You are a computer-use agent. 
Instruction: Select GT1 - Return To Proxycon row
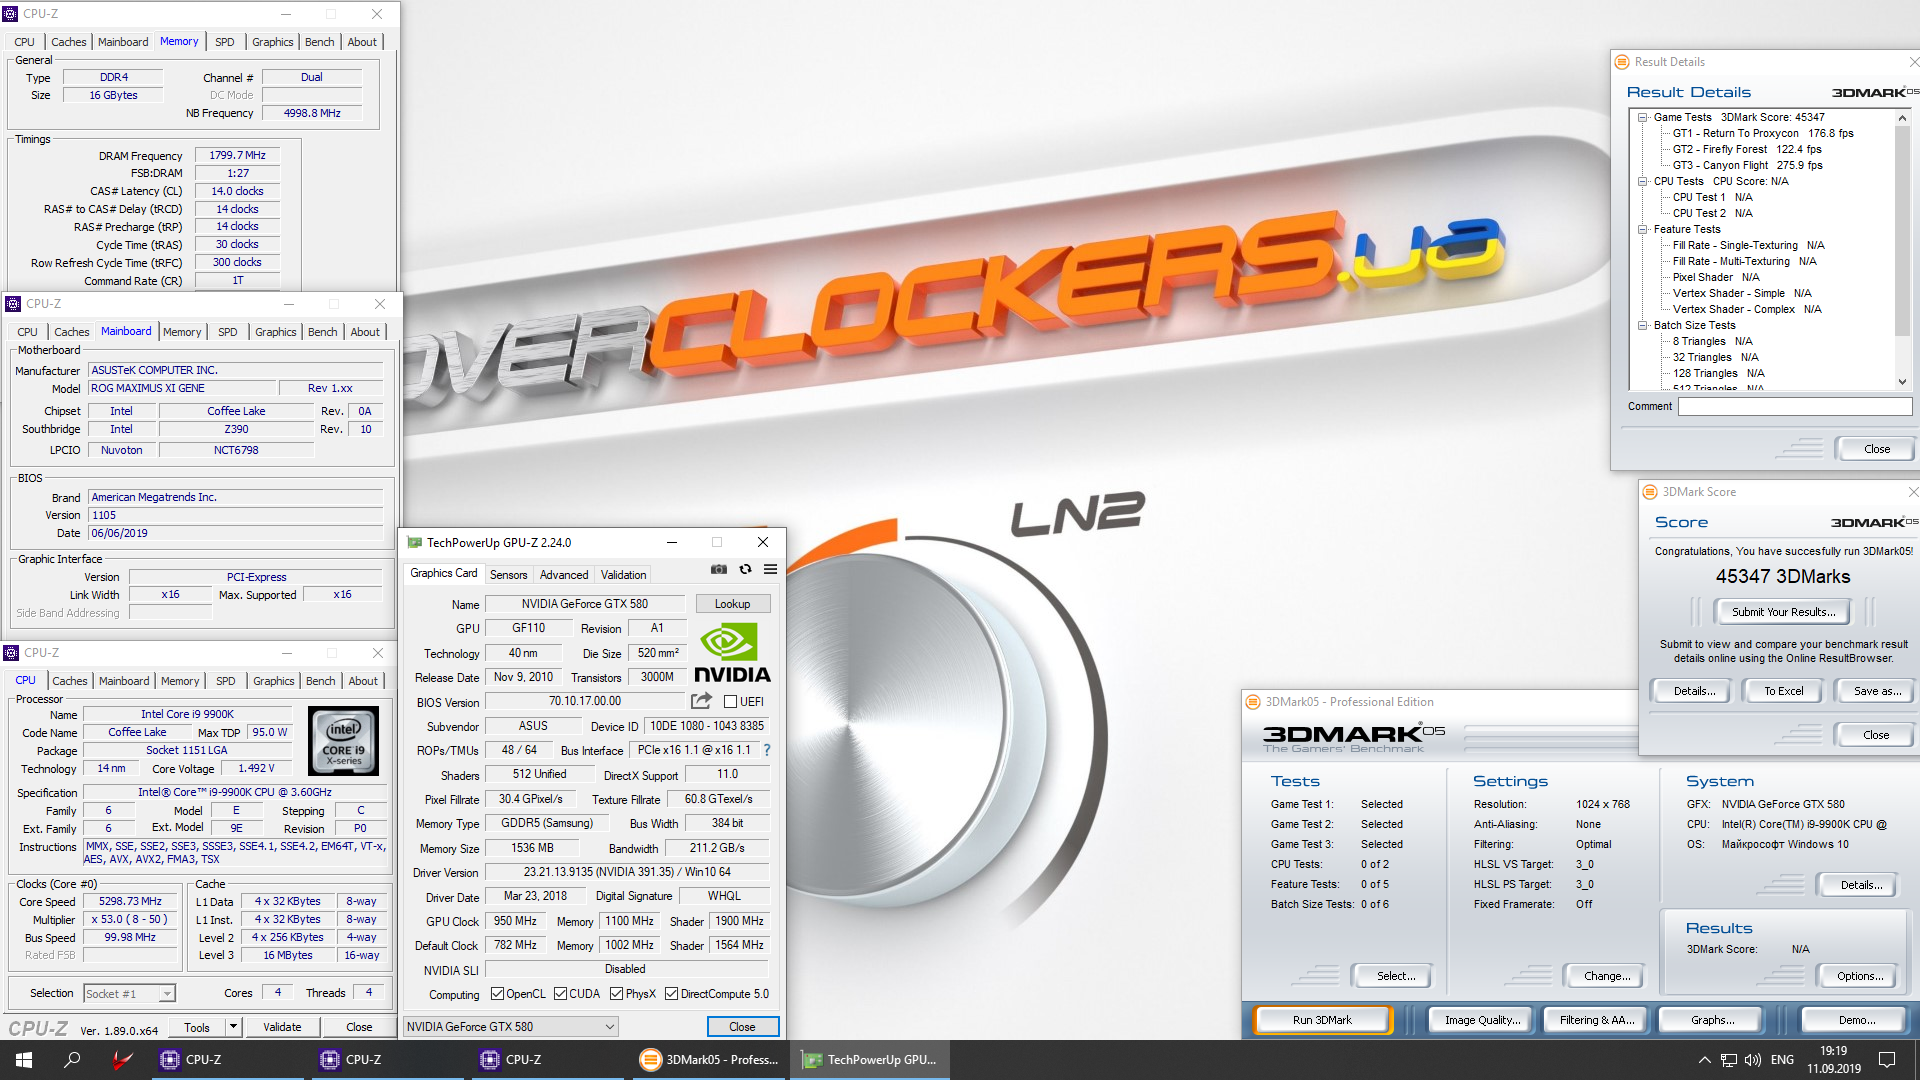pos(1762,133)
